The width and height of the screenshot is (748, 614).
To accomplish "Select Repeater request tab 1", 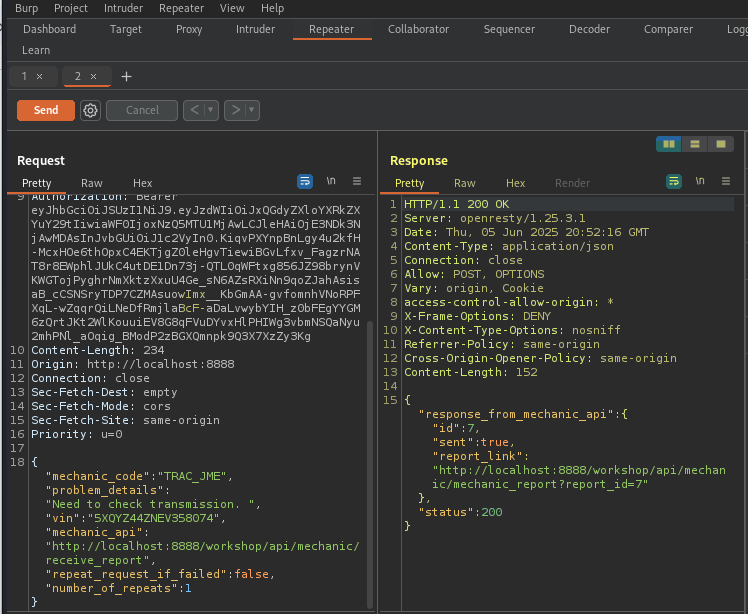I will (x=25, y=76).
